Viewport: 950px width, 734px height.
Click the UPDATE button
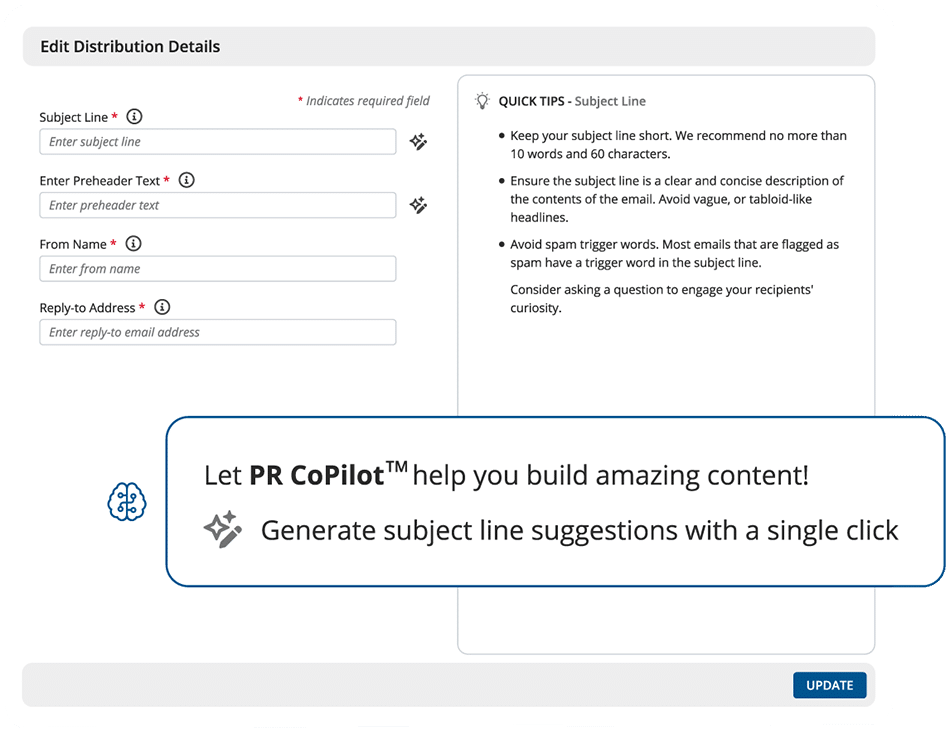pos(829,685)
